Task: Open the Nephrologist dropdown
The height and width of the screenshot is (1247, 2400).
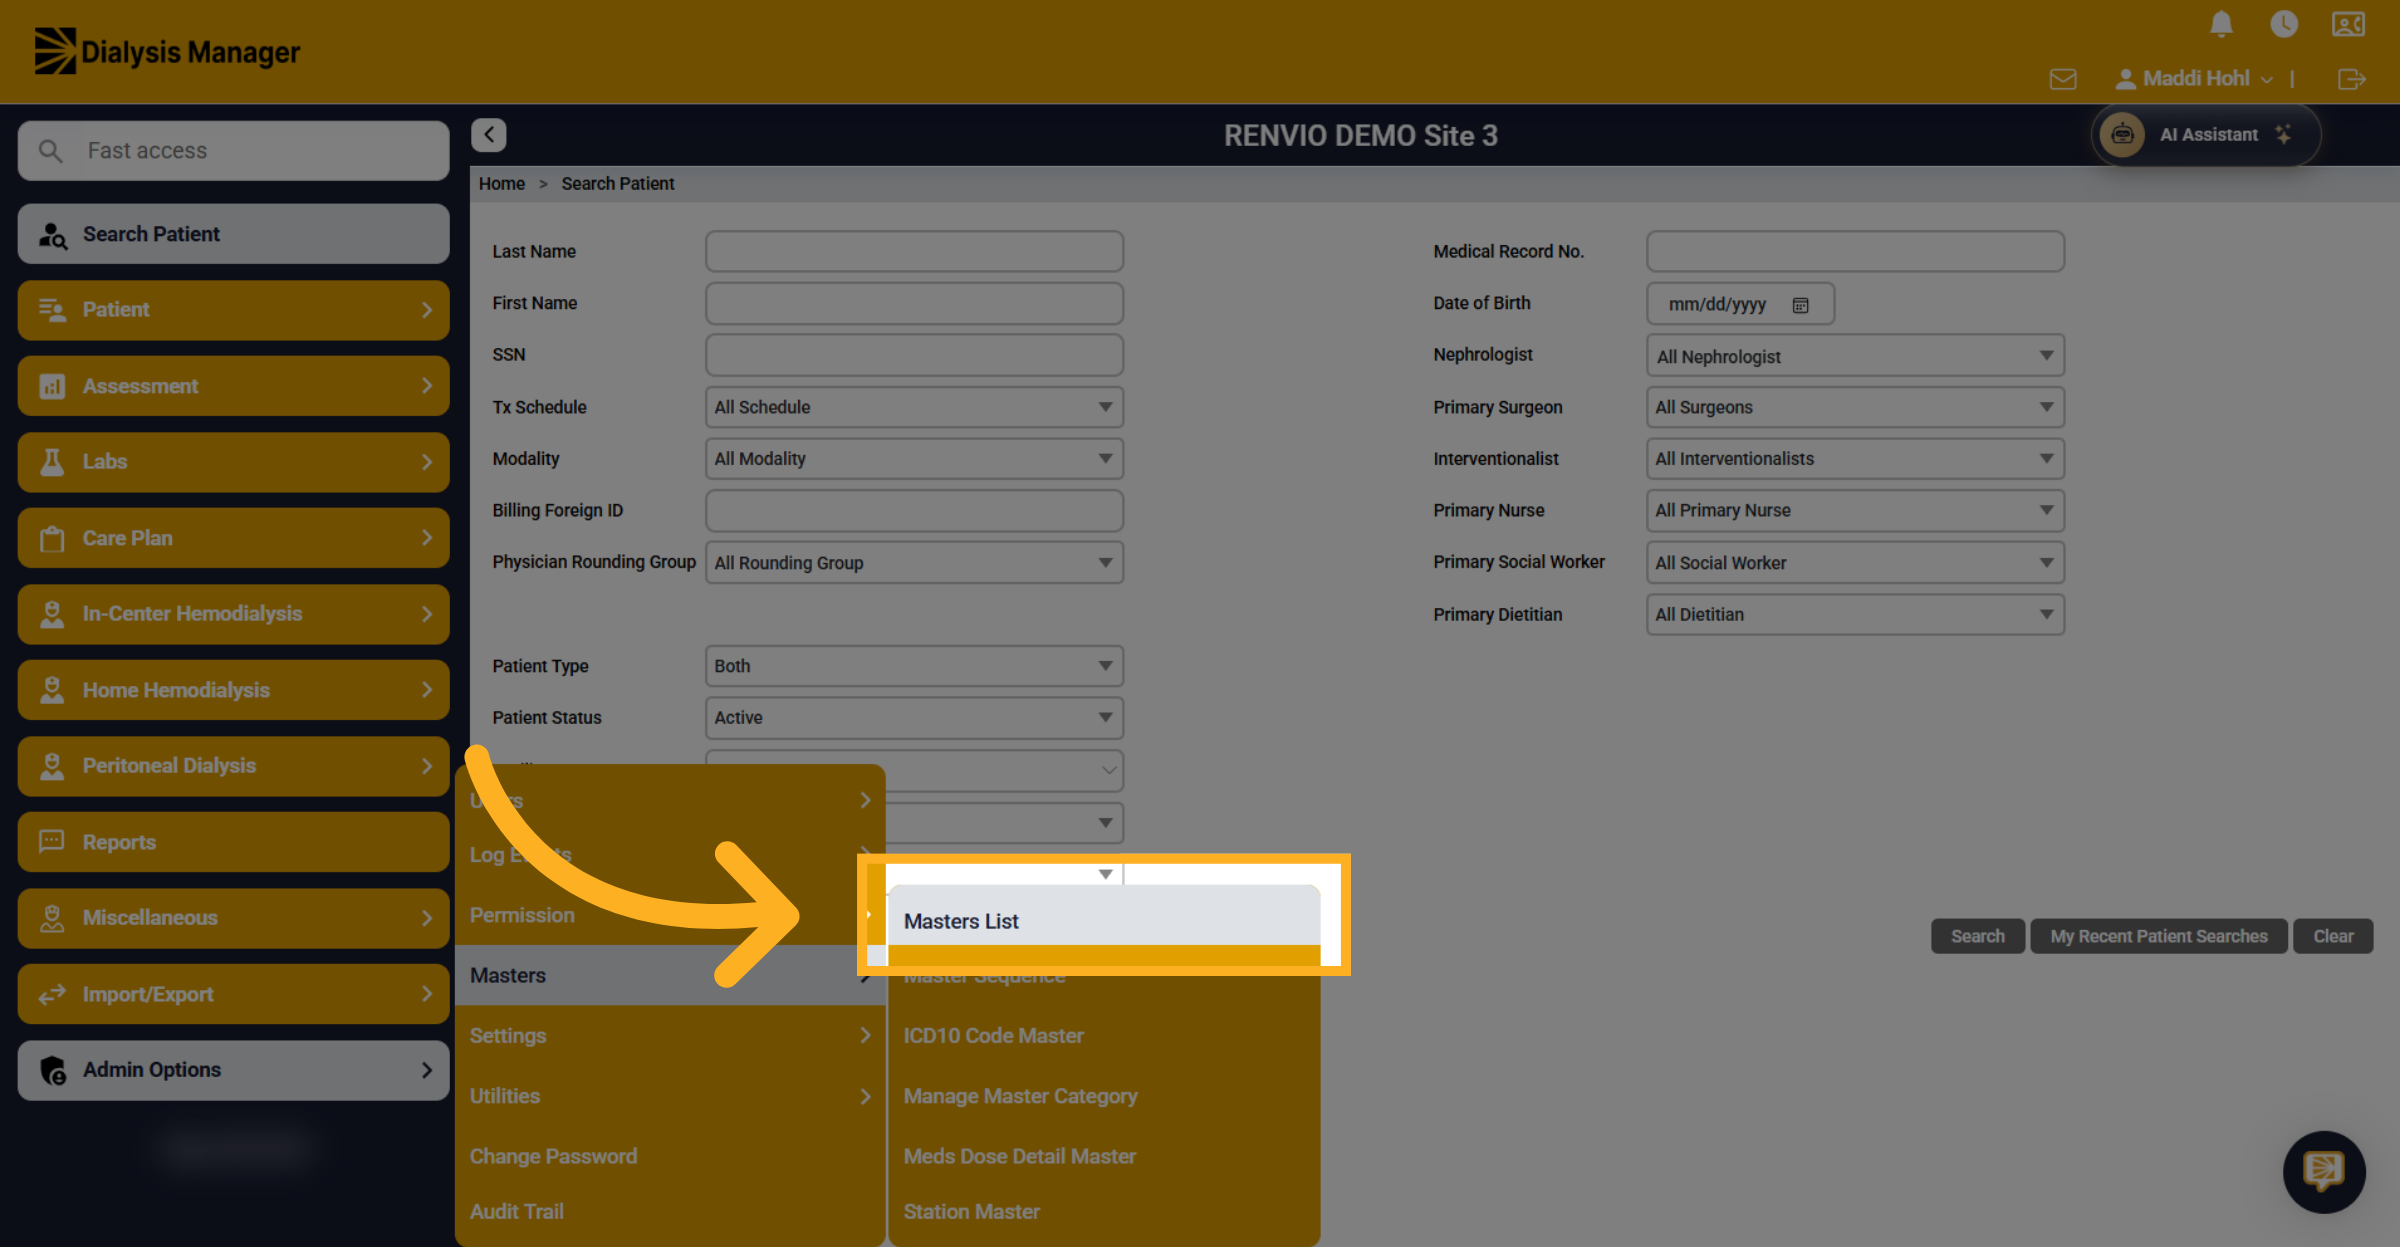Action: pyautogui.click(x=1855, y=356)
